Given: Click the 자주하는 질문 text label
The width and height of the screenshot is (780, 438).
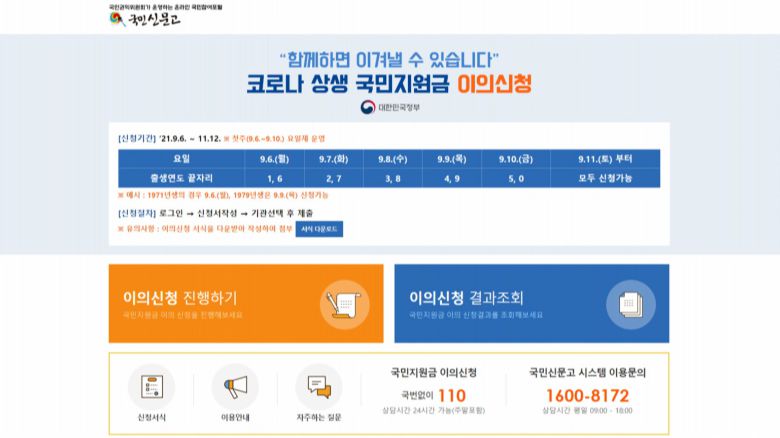Looking at the screenshot, I should (x=318, y=416).
